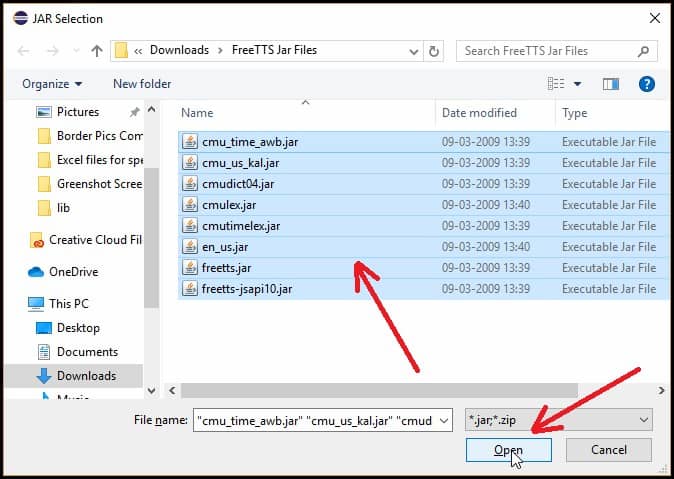Expand the address bar history dropdown
The height and width of the screenshot is (479, 674).
(x=414, y=52)
